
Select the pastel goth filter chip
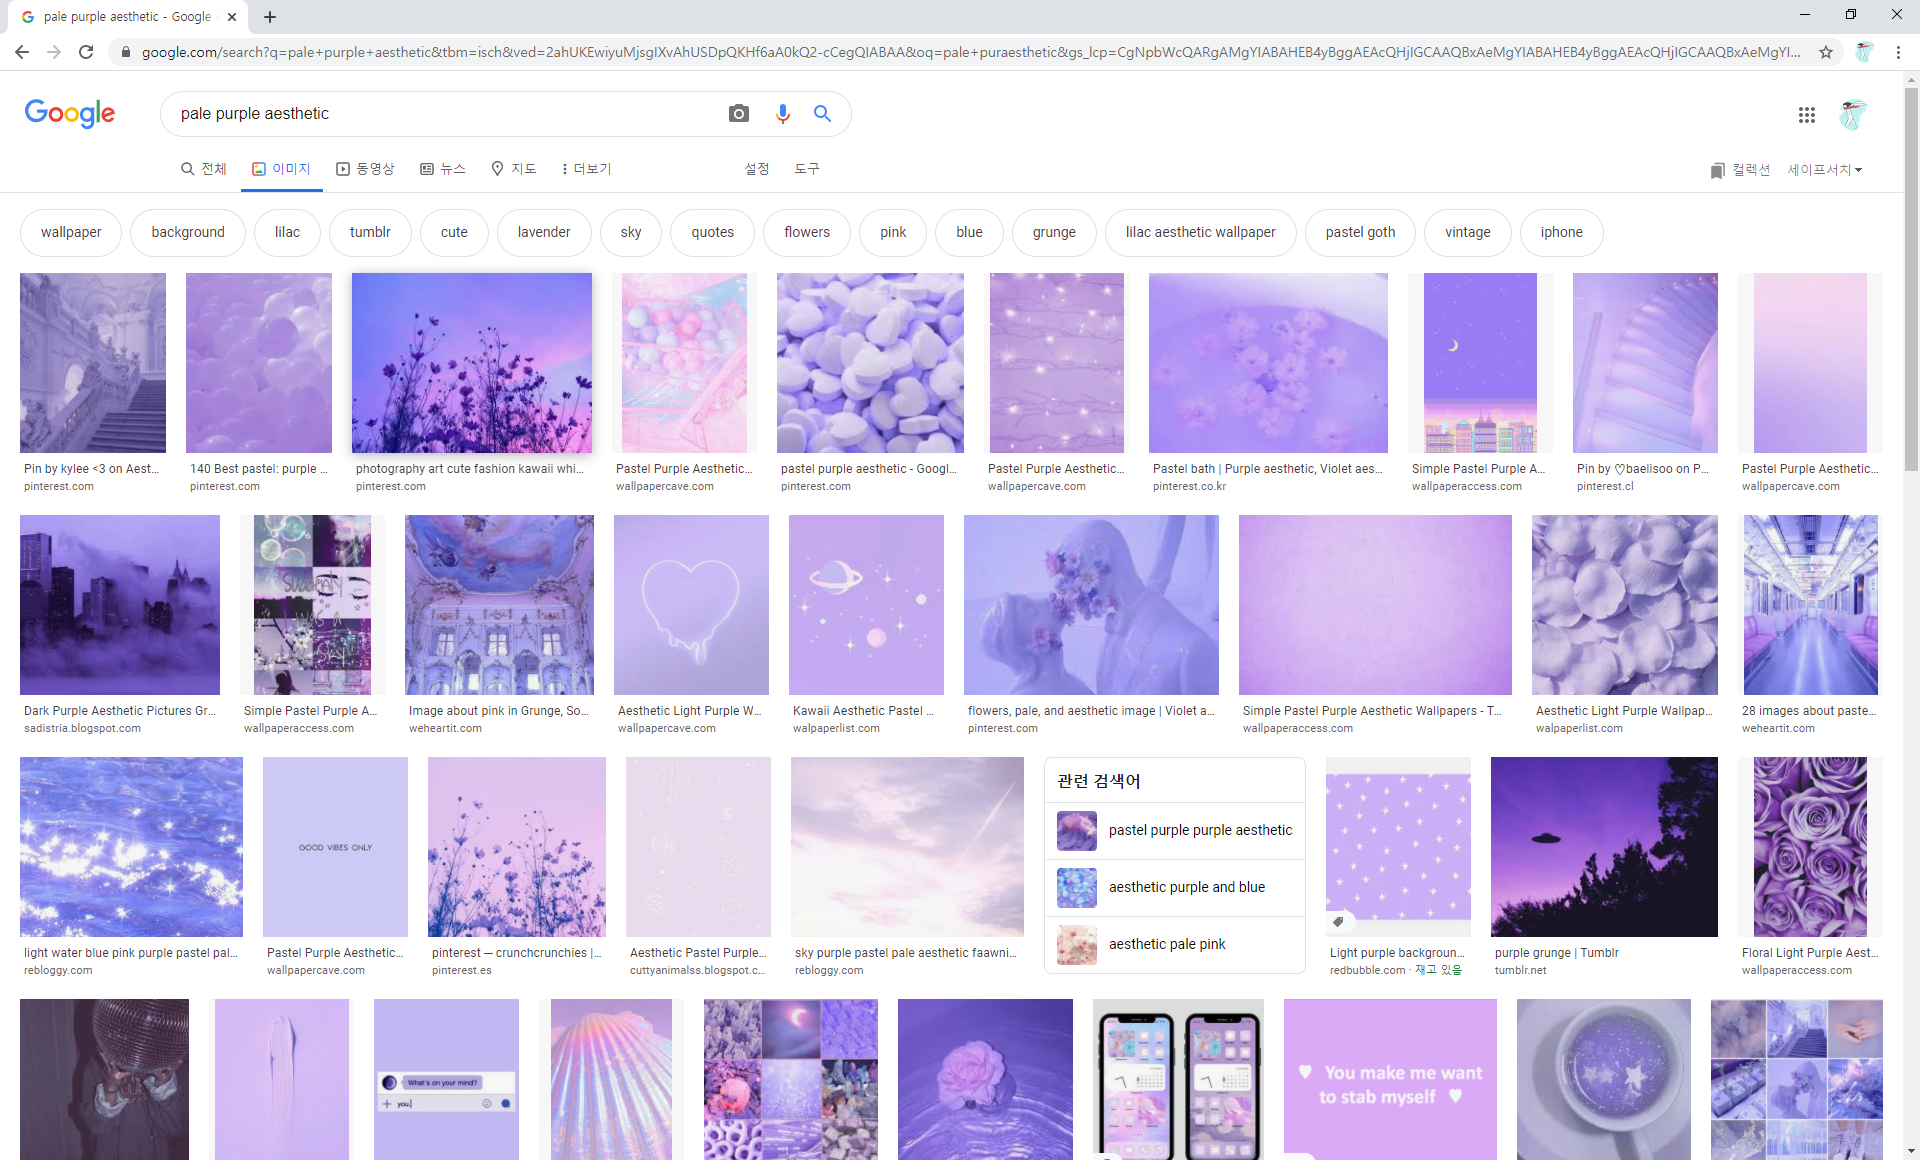(x=1360, y=232)
